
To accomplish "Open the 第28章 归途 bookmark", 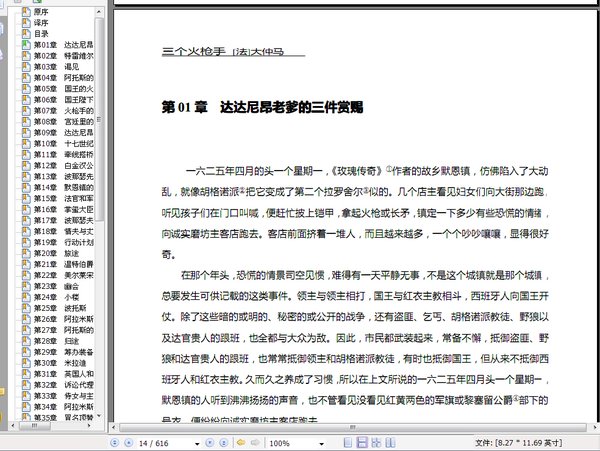I will [x=56, y=341].
